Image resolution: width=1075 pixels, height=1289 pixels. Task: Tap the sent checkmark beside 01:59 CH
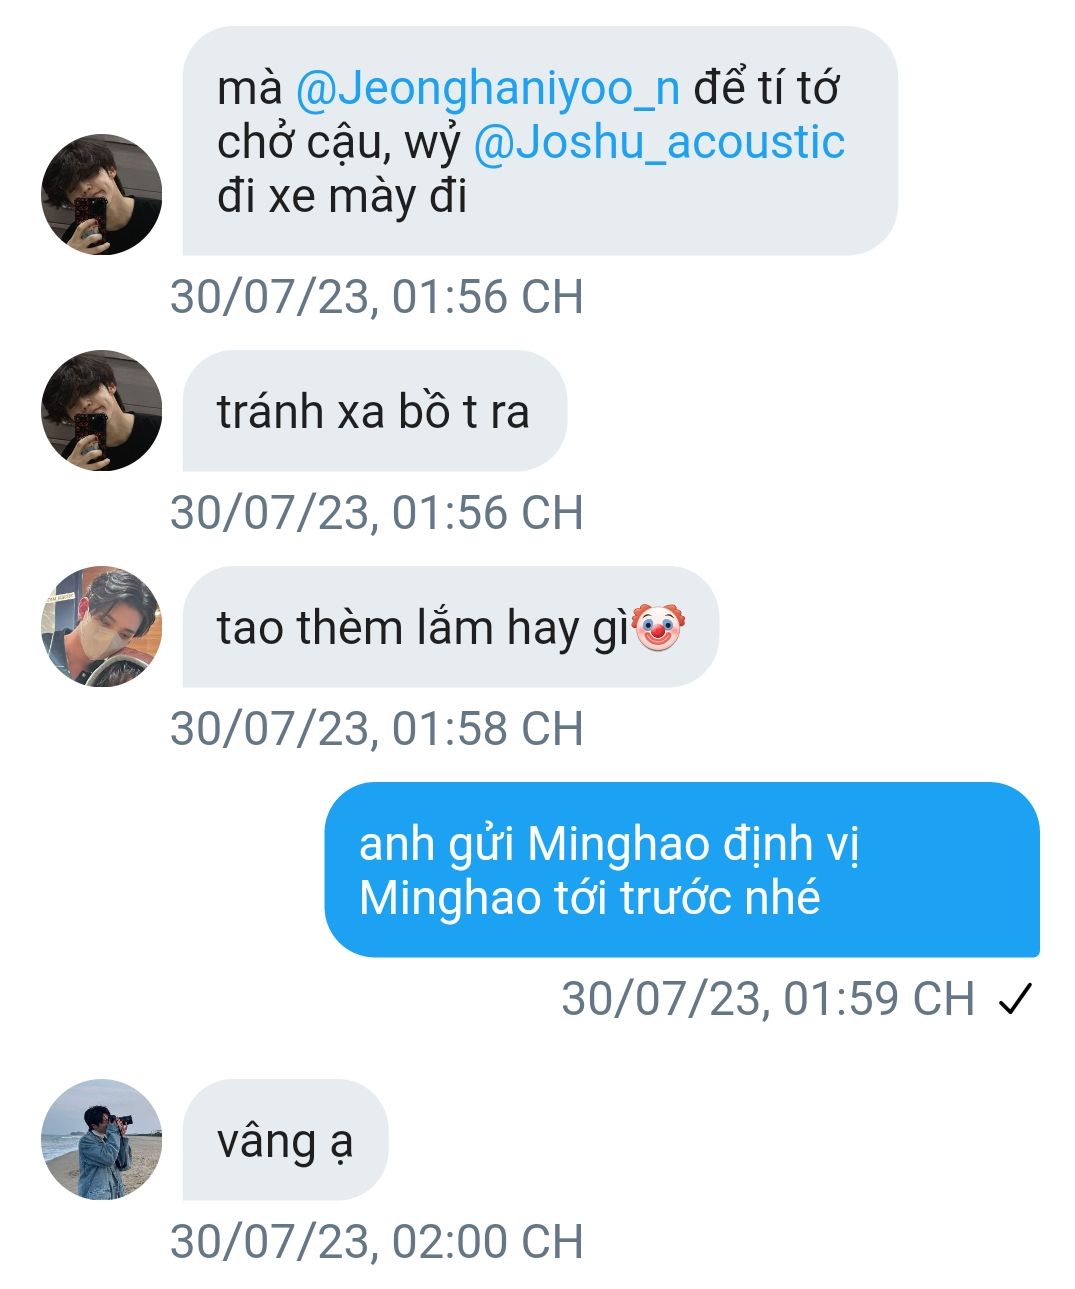[1014, 999]
